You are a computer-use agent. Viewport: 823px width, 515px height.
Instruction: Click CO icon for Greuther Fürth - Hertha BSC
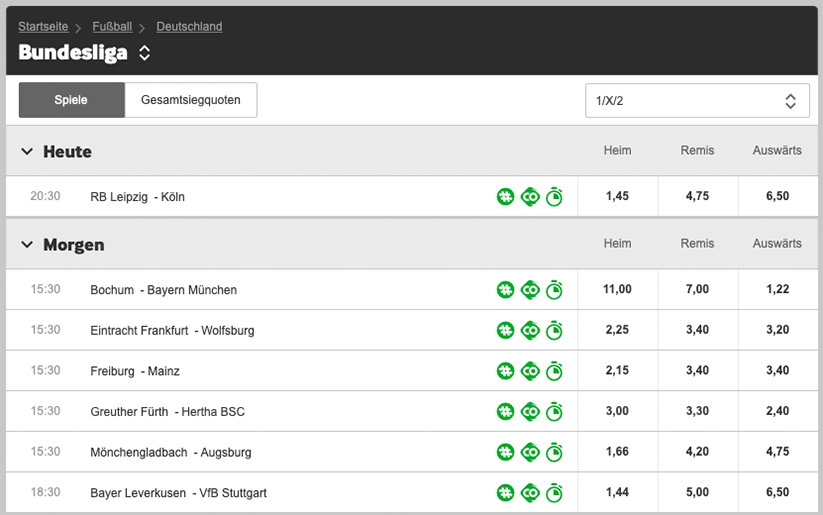click(530, 412)
